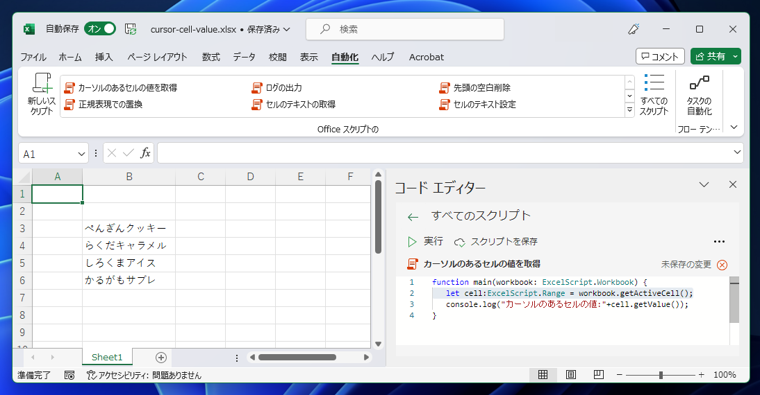Image resolution: width=760 pixels, height=395 pixels.
Task: Switch to the ホーム tab
Action: click(70, 57)
